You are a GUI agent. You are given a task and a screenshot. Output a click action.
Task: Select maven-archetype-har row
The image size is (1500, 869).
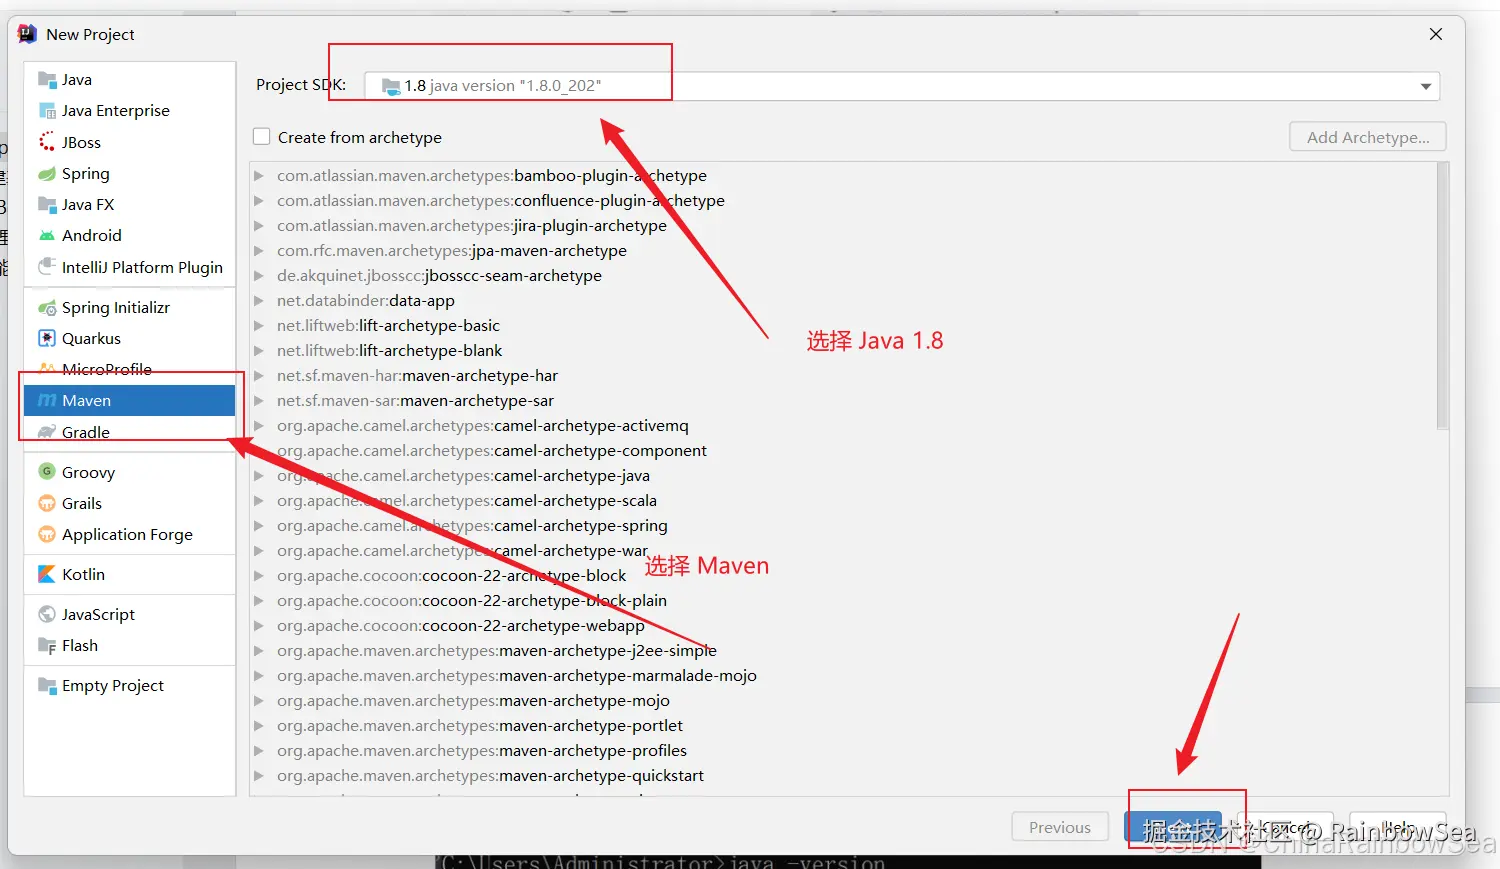tap(845, 376)
